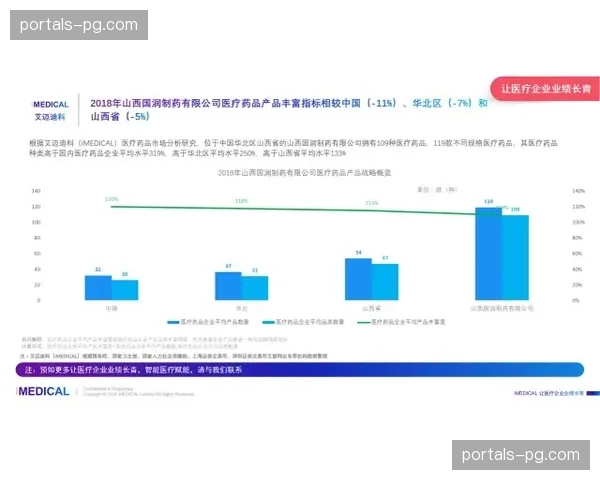Screen dimensions: 600x480
Task: Click the dark blue 山西省 bar labeled 54
Action: pos(358,279)
